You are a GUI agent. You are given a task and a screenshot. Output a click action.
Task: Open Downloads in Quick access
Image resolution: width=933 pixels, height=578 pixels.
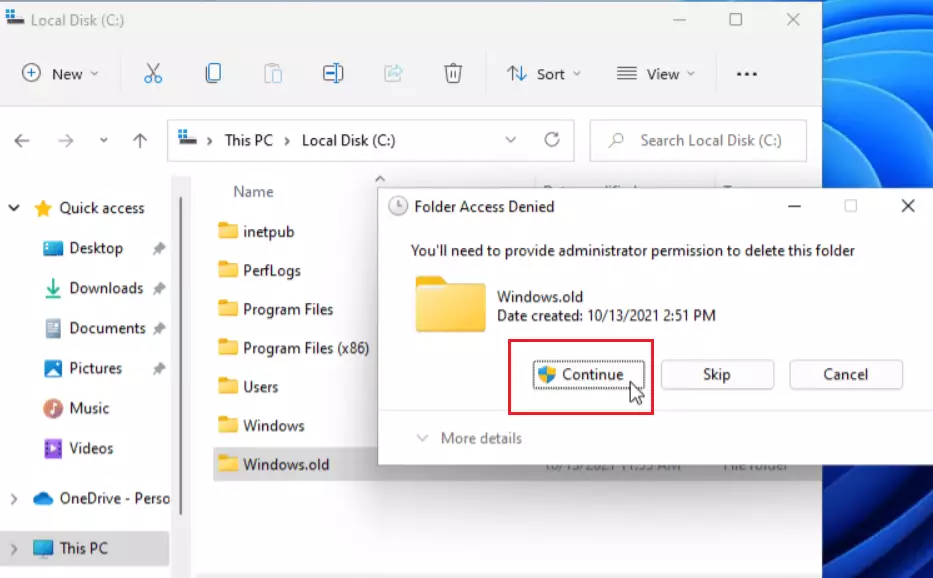[106, 288]
